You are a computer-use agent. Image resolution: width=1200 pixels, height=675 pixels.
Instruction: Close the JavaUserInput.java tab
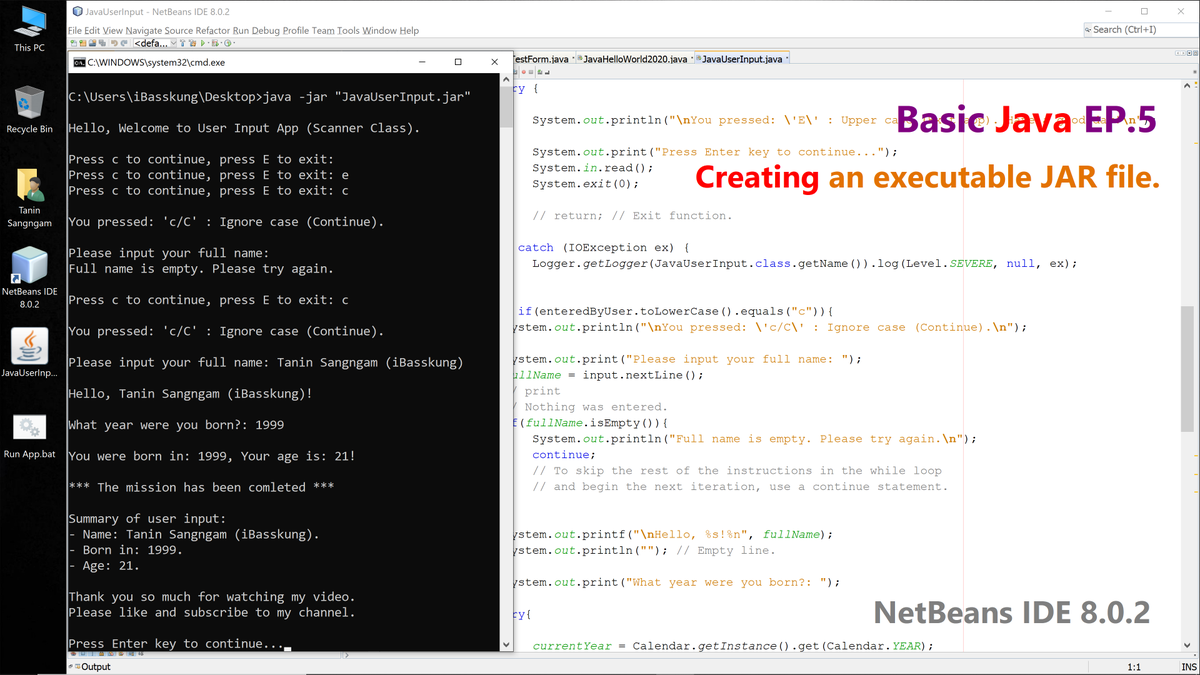pos(788,58)
